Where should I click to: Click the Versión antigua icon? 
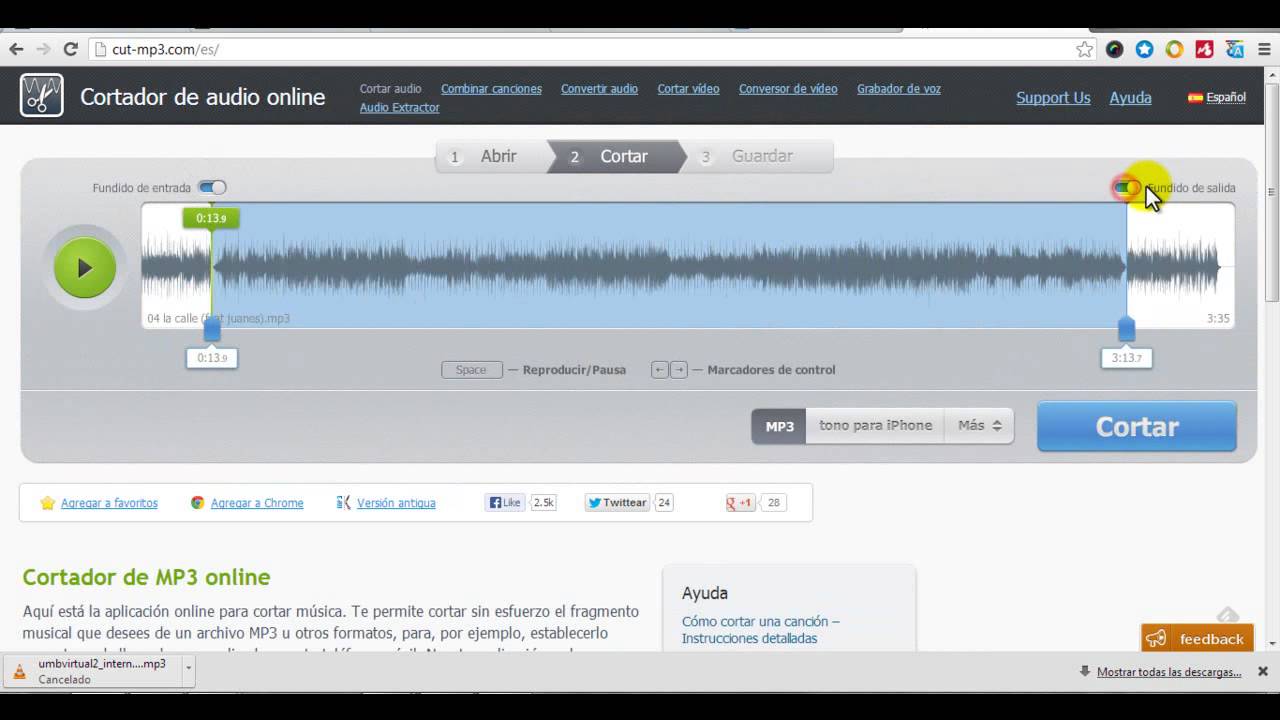click(344, 503)
